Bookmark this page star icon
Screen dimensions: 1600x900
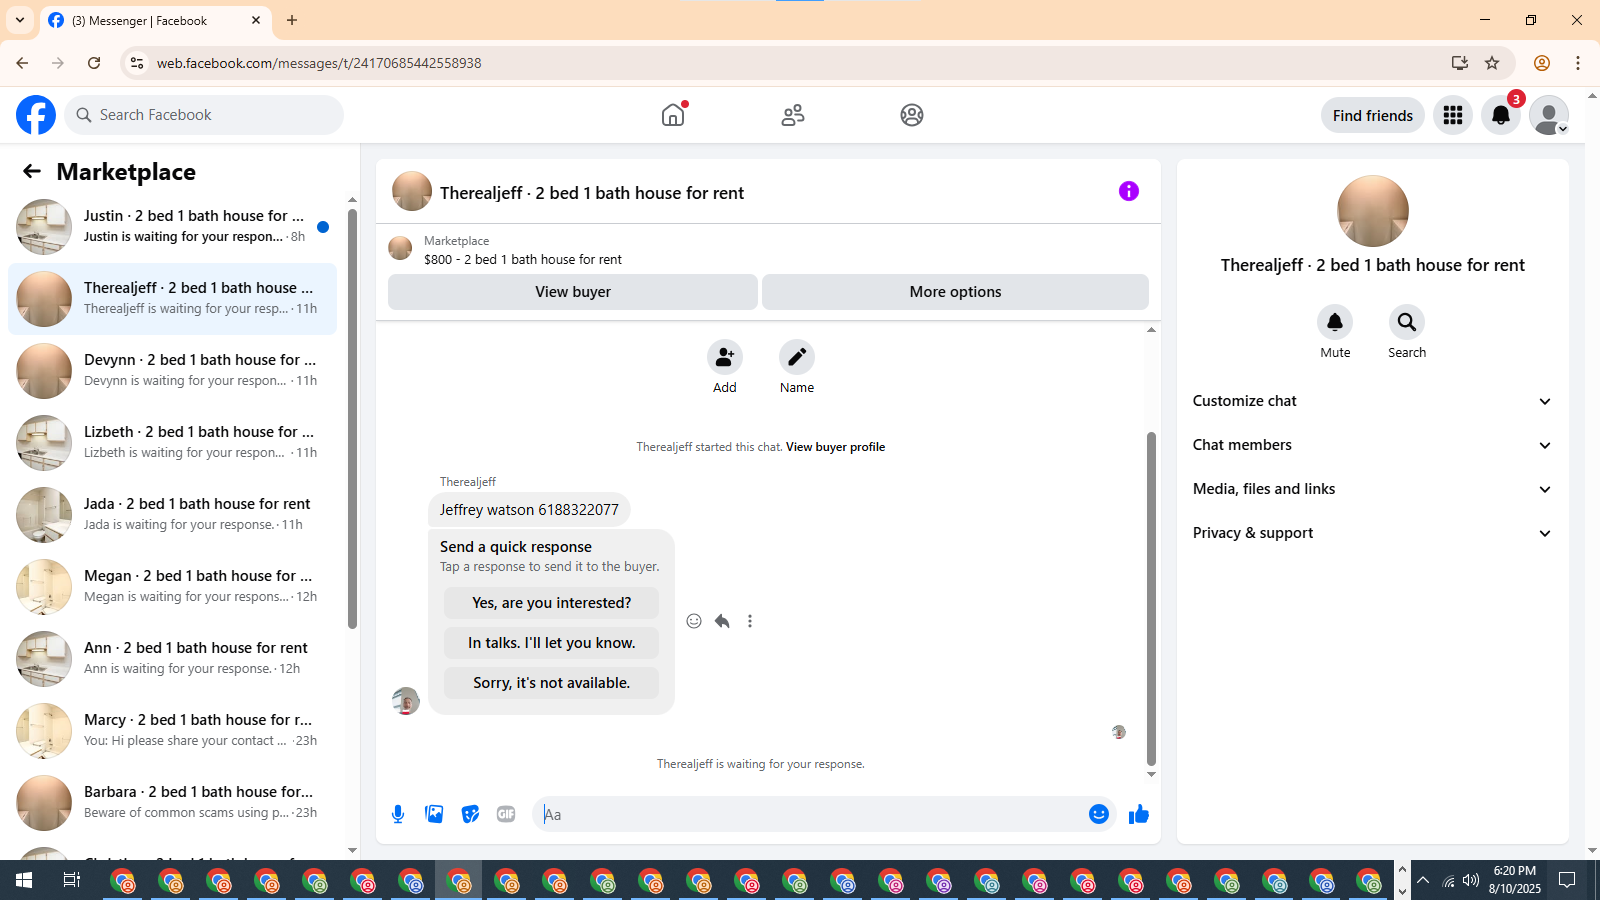pyautogui.click(x=1492, y=63)
